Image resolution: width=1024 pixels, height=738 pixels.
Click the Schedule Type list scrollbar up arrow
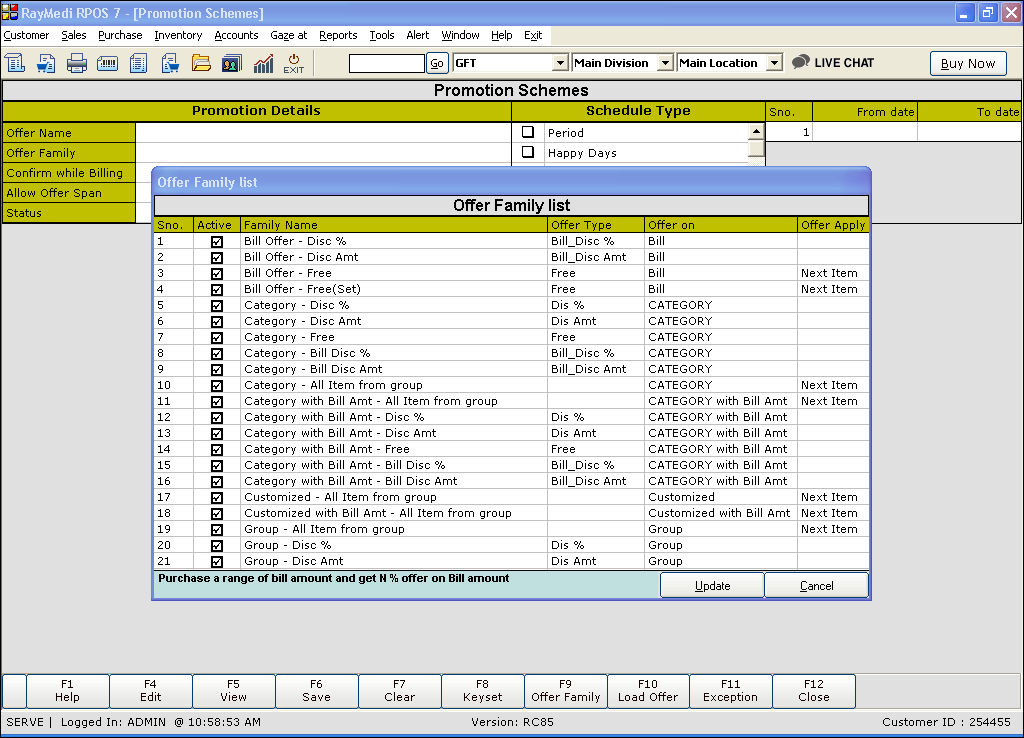(756, 131)
